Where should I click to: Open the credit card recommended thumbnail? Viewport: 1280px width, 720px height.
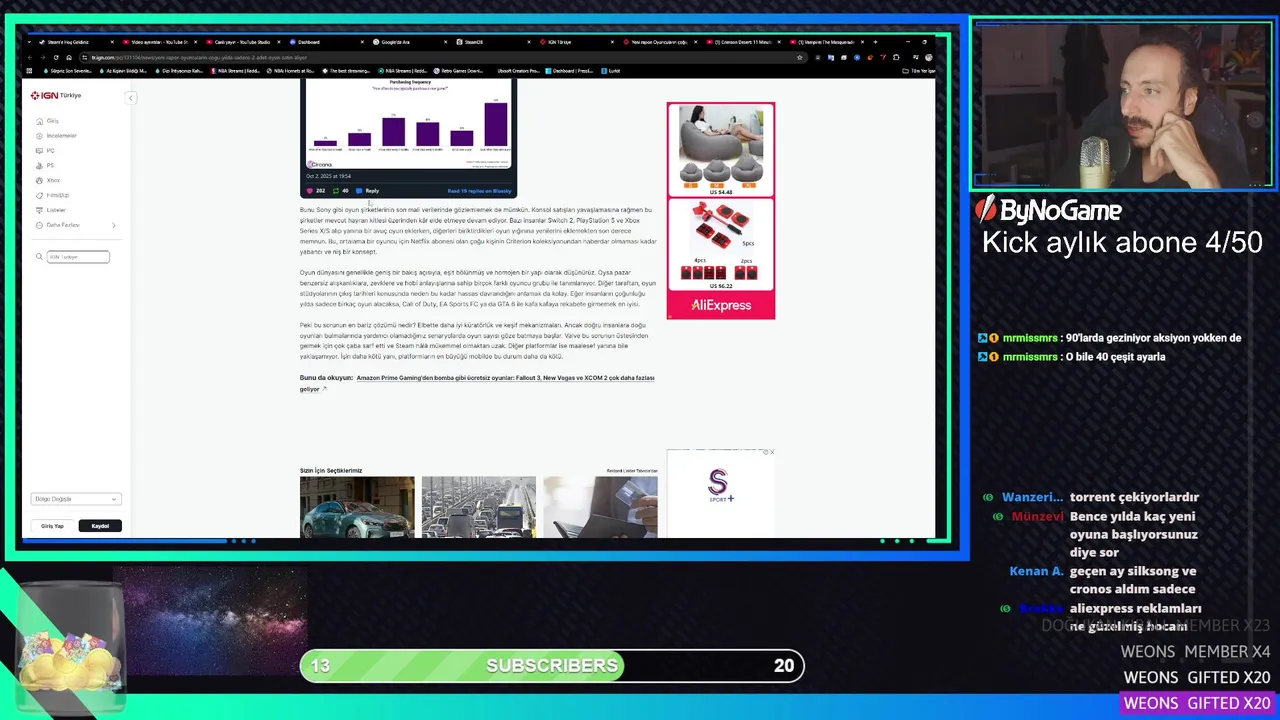[600, 507]
